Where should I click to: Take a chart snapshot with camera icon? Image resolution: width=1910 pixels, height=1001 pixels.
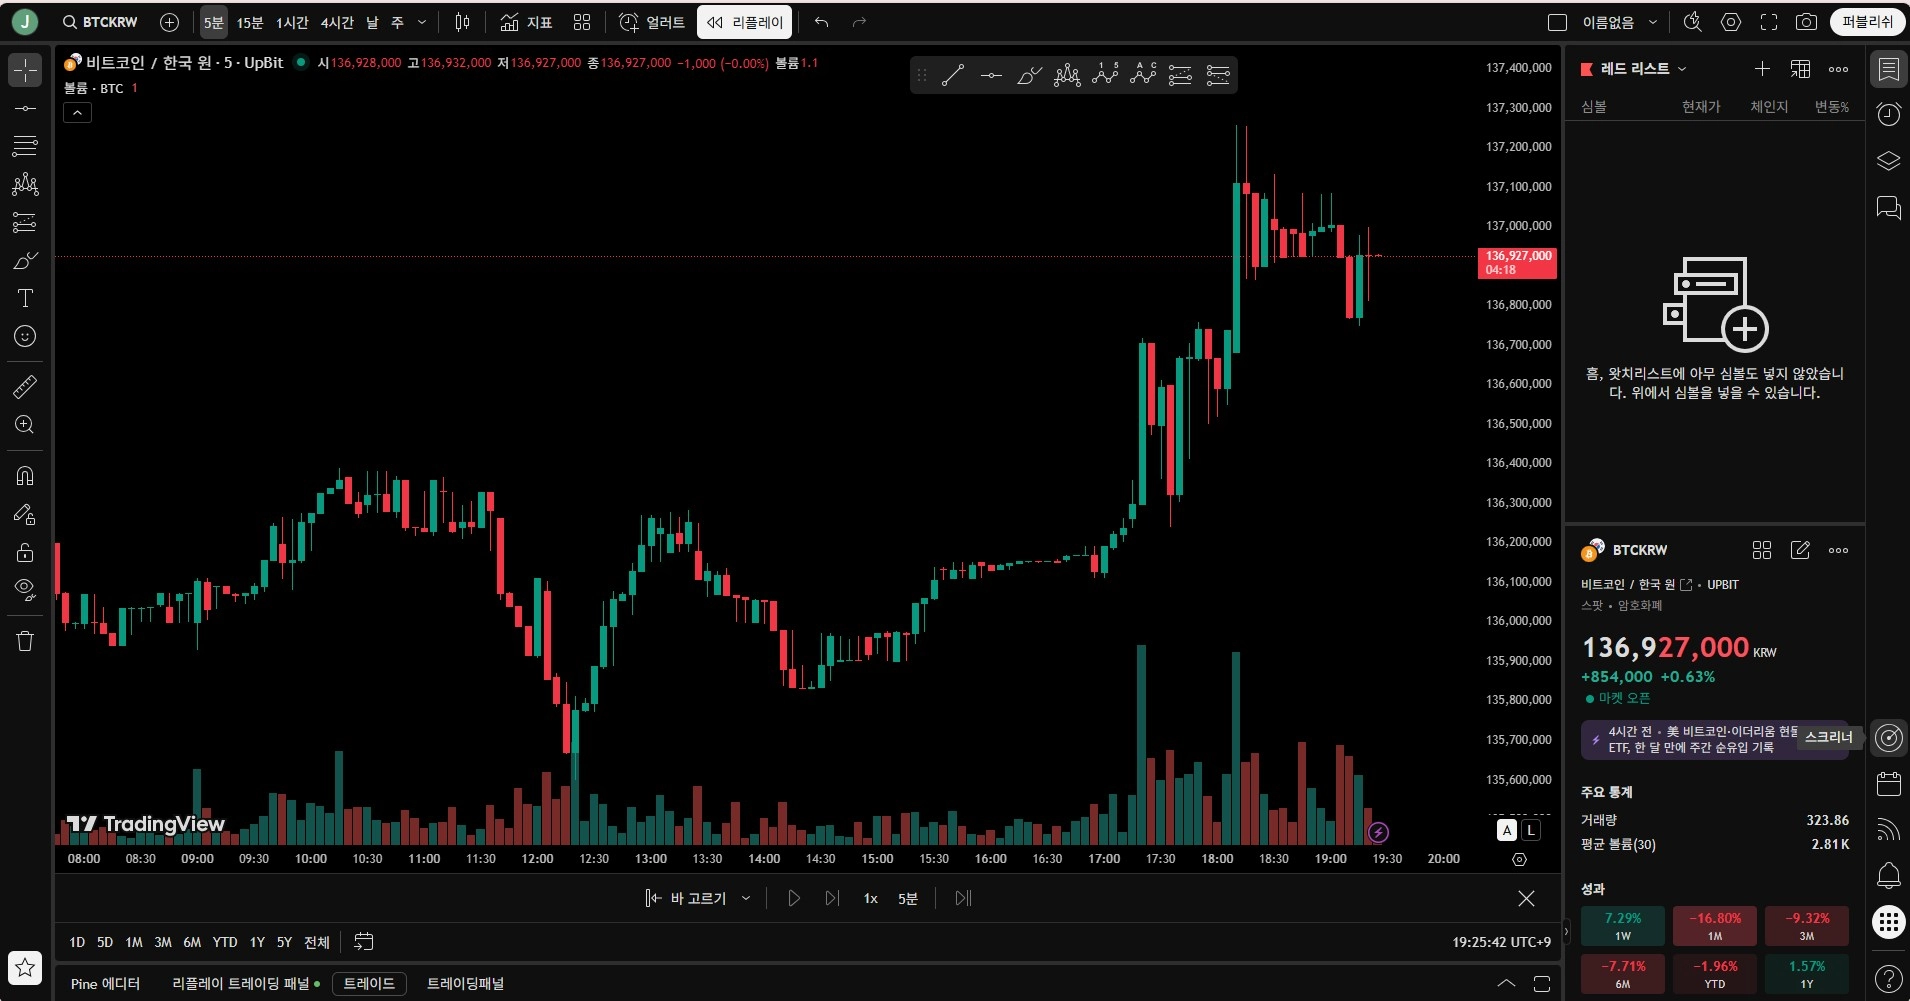[x=1806, y=22]
